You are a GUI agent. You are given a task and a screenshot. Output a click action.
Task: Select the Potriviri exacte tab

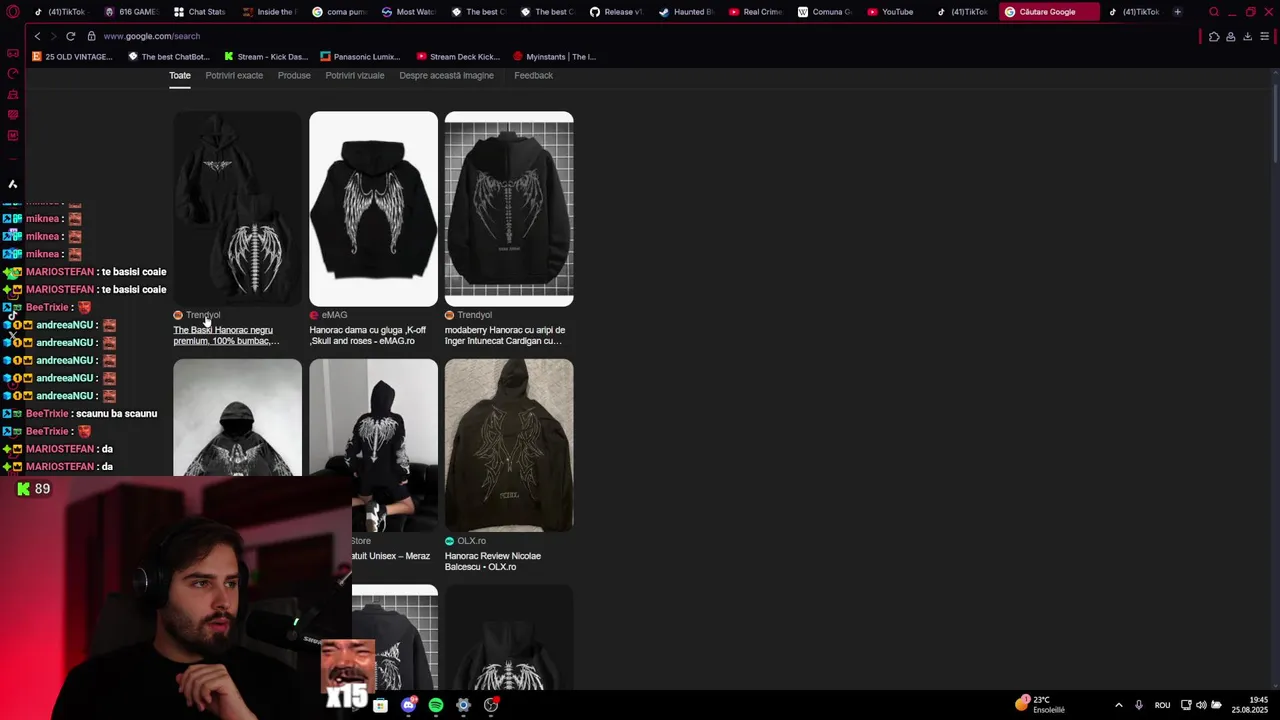click(234, 76)
